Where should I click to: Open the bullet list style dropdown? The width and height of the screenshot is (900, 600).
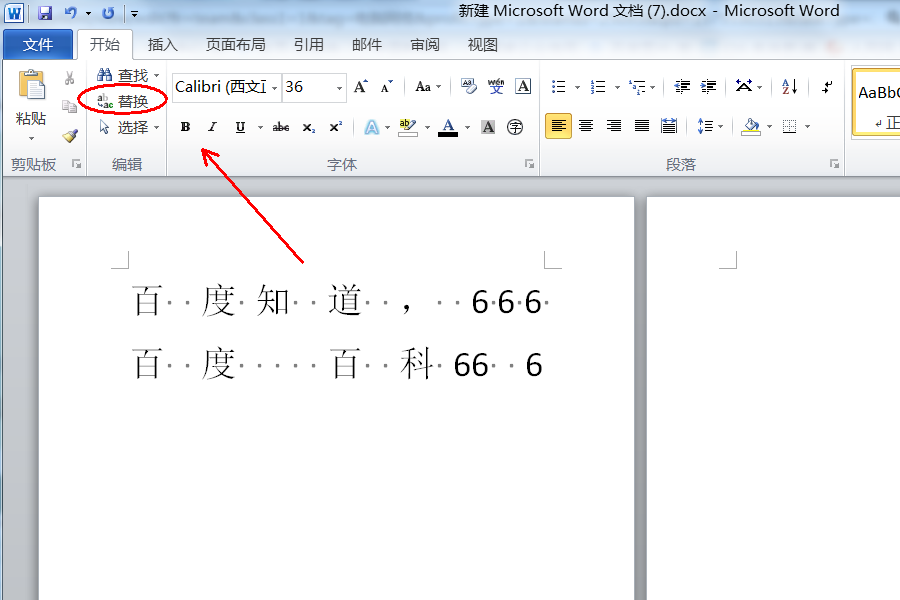pos(577,87)
